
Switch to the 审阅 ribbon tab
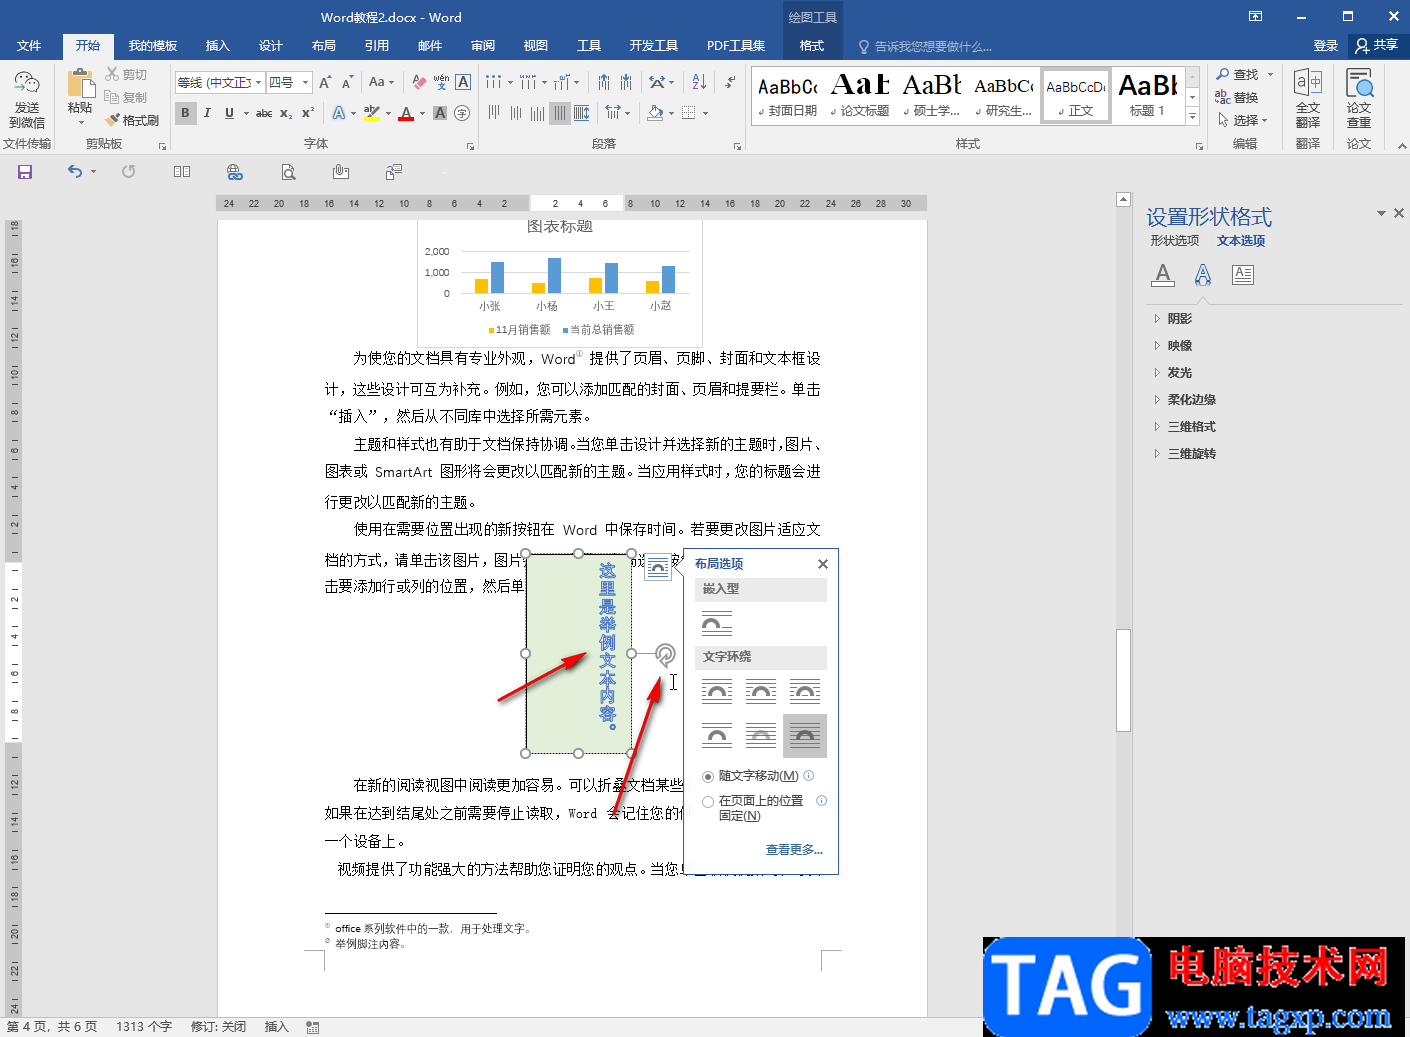(483, 46)
